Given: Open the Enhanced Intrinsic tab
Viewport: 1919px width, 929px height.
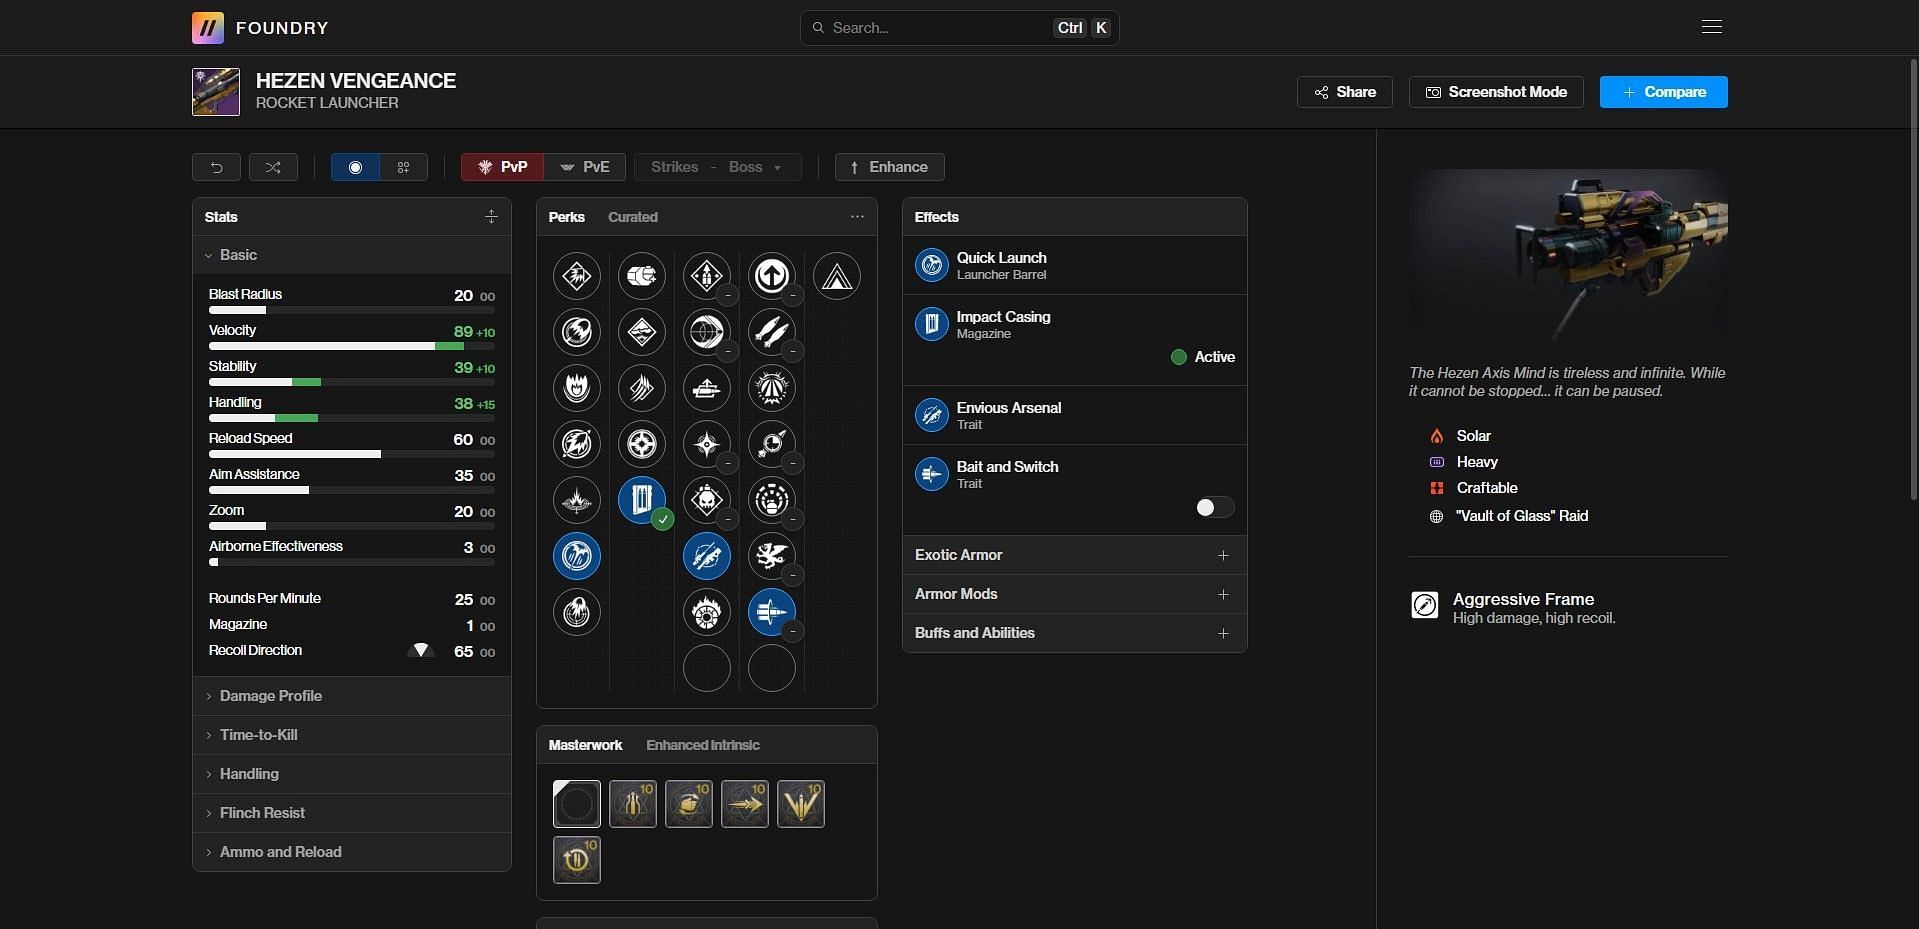Looking at the screenshot, I should (x=703, y=745).
